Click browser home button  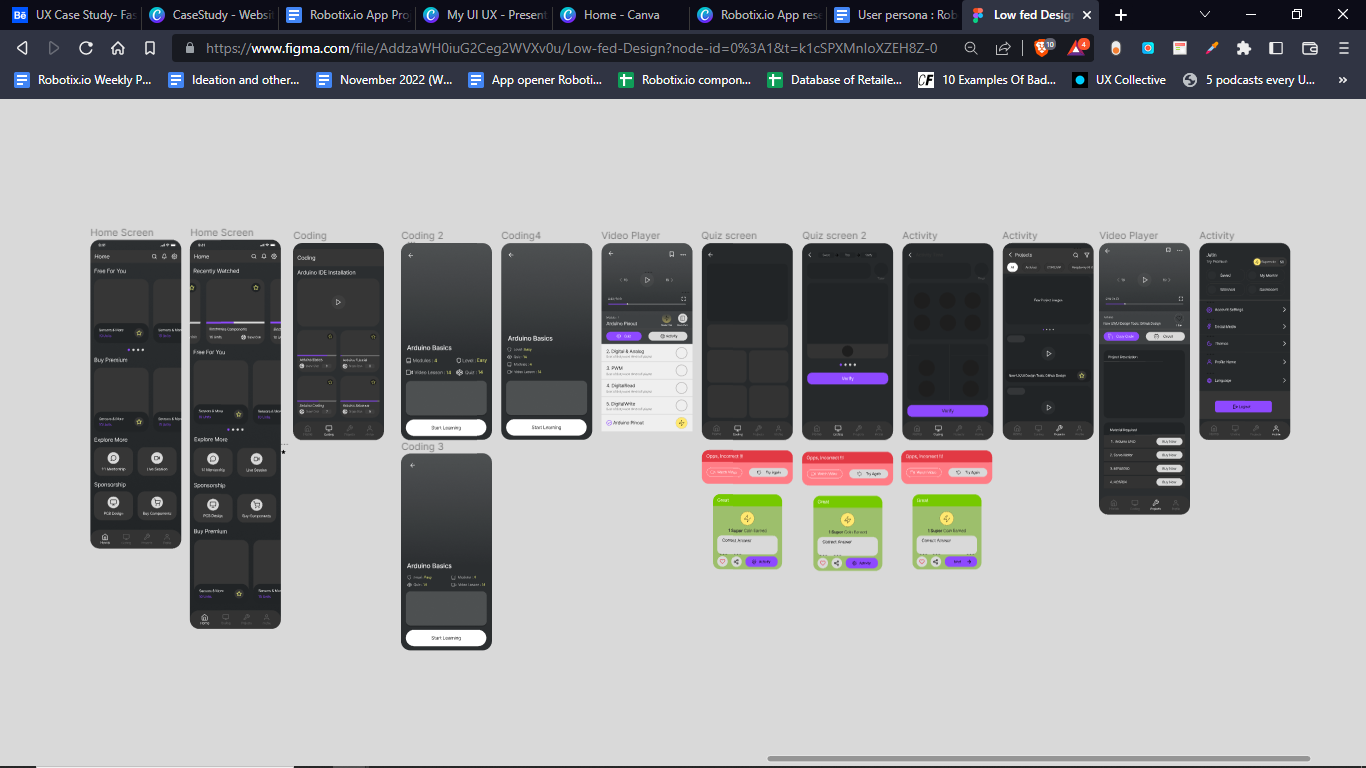(x=118, y=48)
